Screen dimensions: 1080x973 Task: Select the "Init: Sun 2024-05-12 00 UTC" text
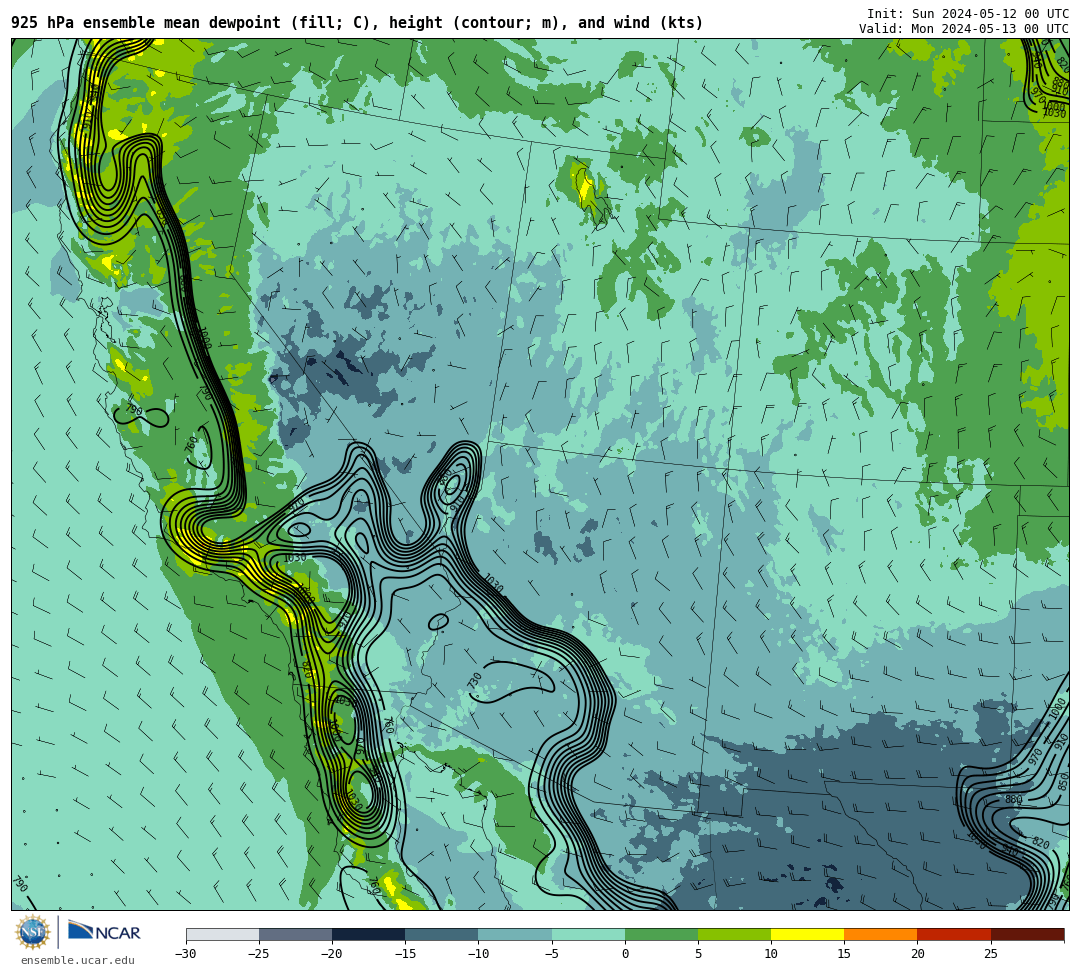pyautogui.click(x=968, y=14)
